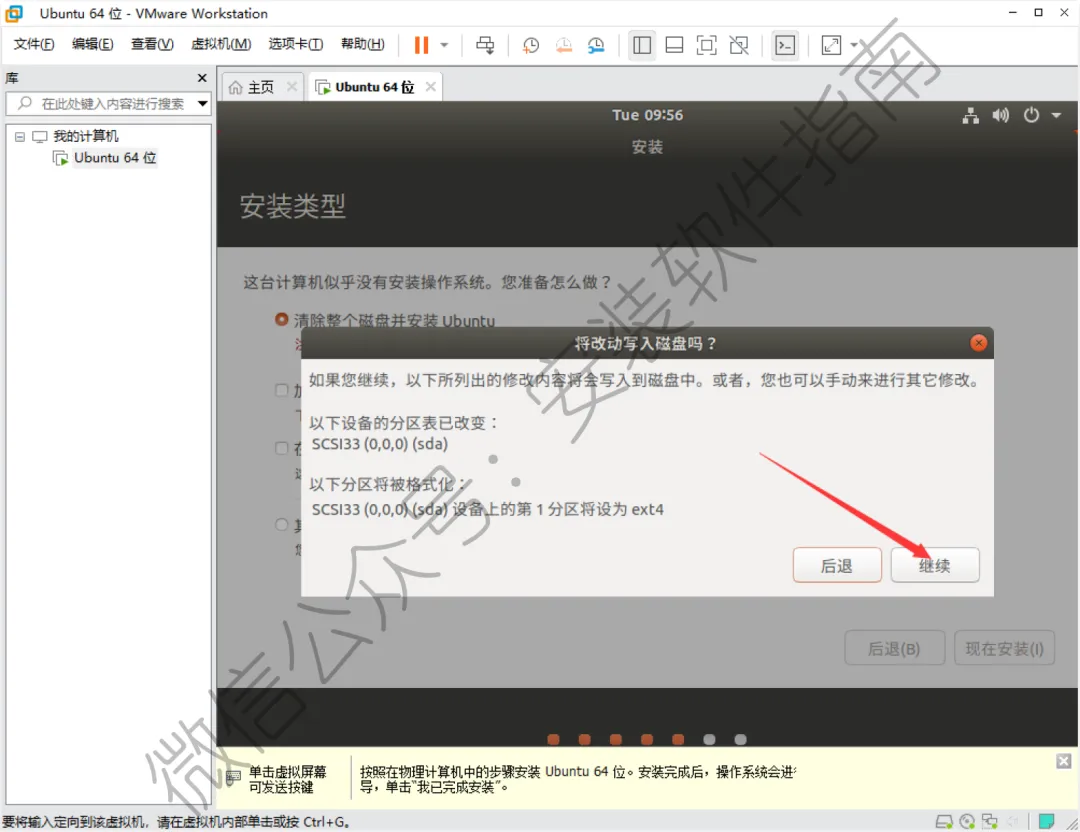Viewport: 1080px width, 832px height.
Task: Select the last installation type radio button
Action: 281,525
